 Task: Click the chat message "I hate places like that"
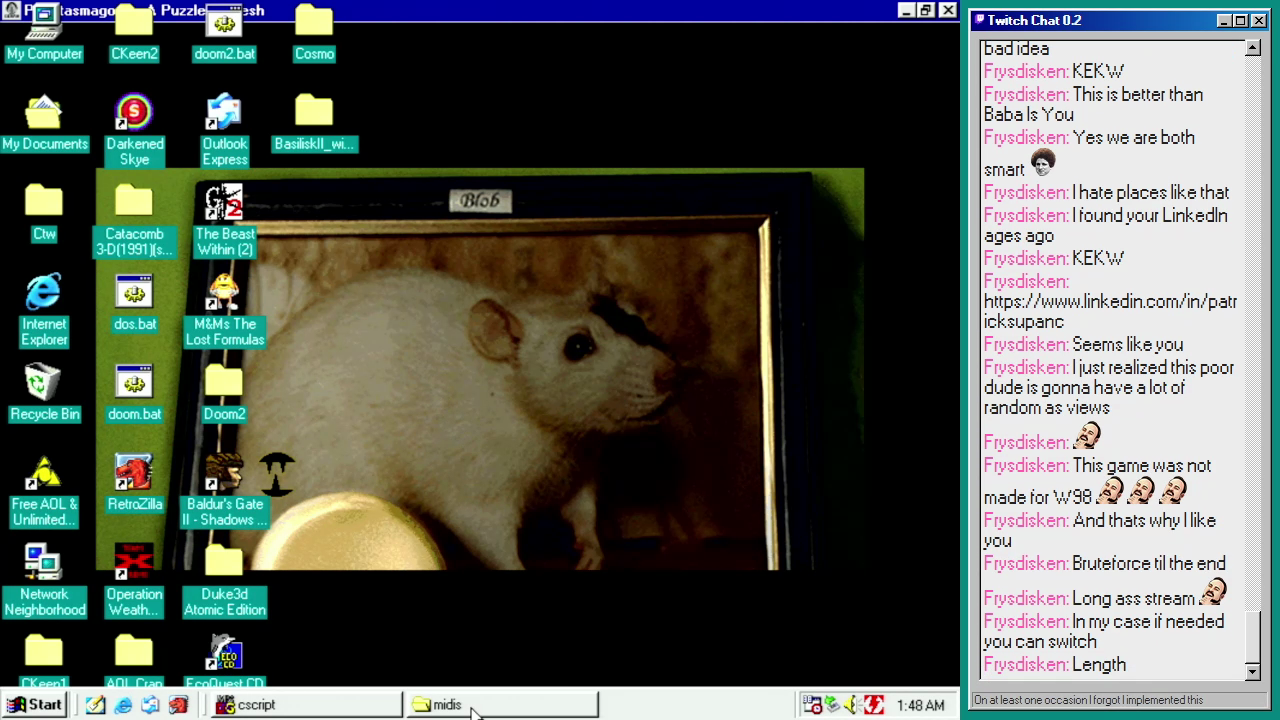1150,192
